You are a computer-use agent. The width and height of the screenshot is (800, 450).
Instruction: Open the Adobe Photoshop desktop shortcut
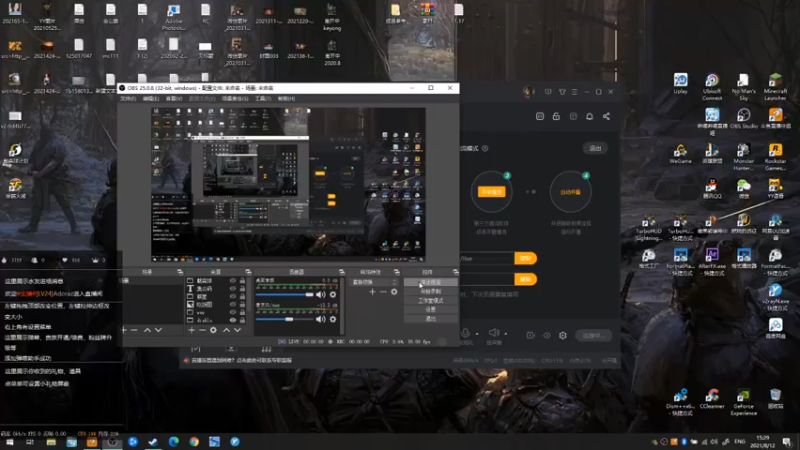(173, 17)
